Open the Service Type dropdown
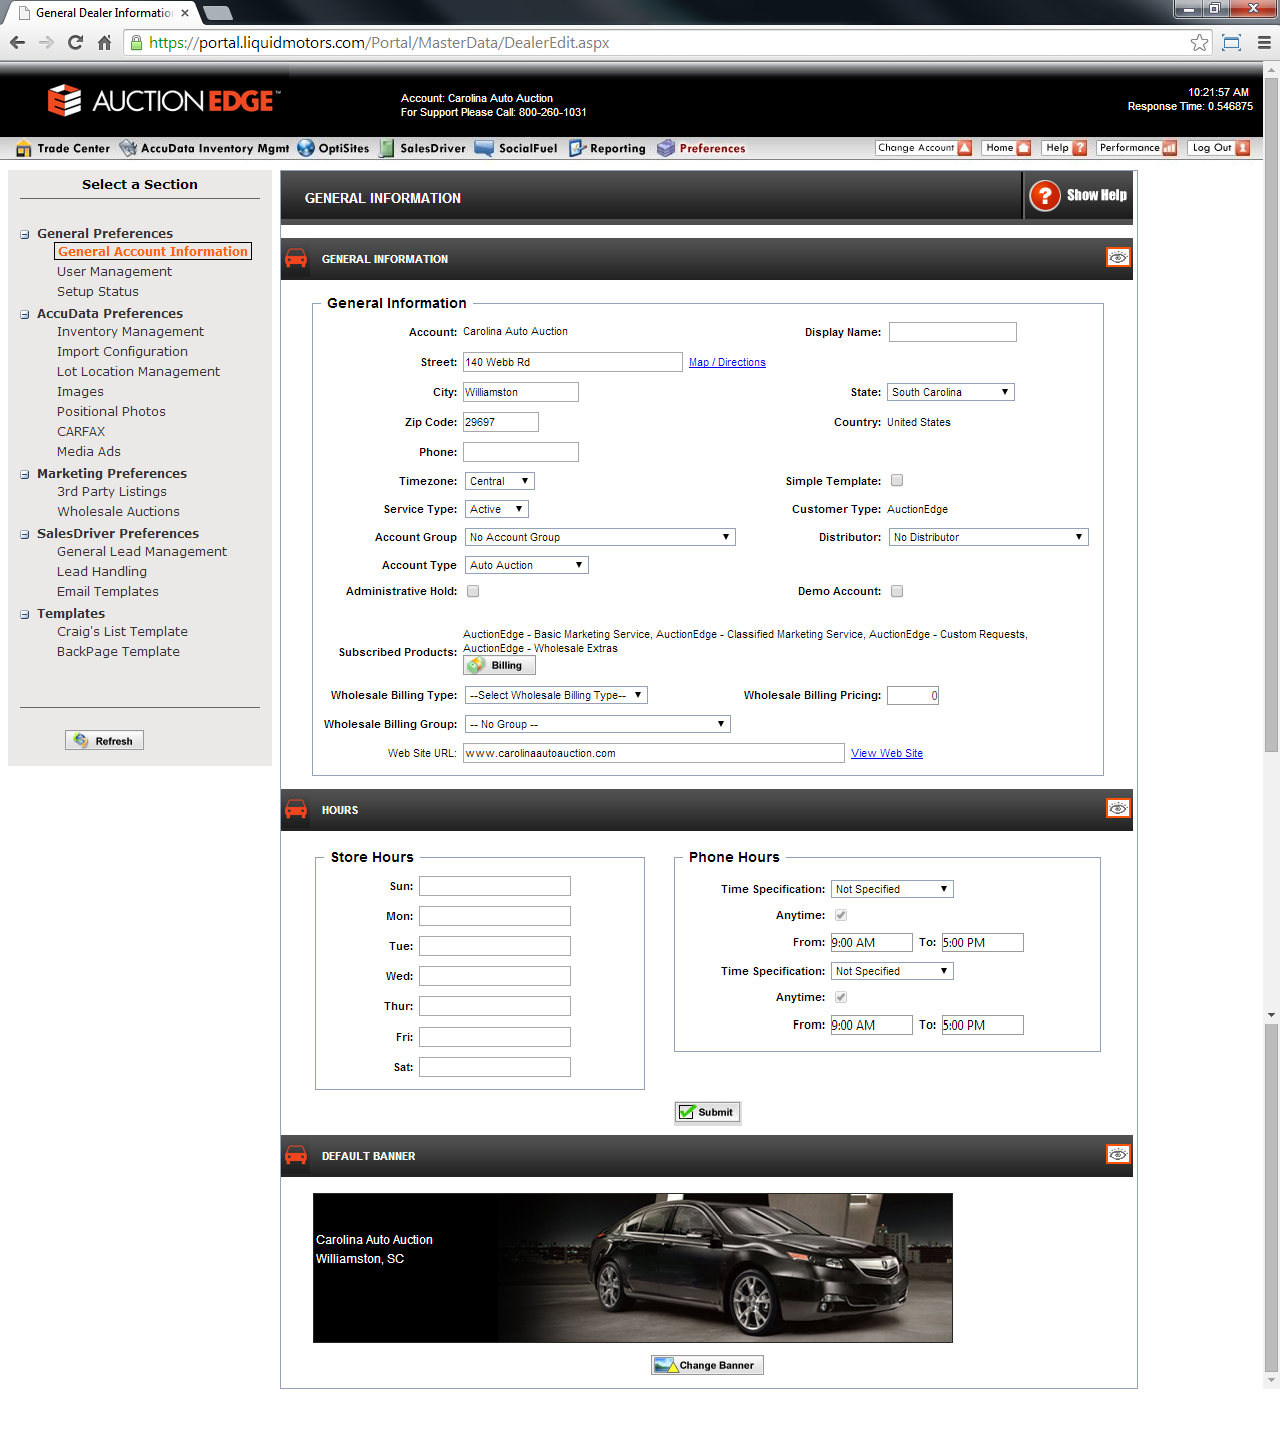 point(497,509)
